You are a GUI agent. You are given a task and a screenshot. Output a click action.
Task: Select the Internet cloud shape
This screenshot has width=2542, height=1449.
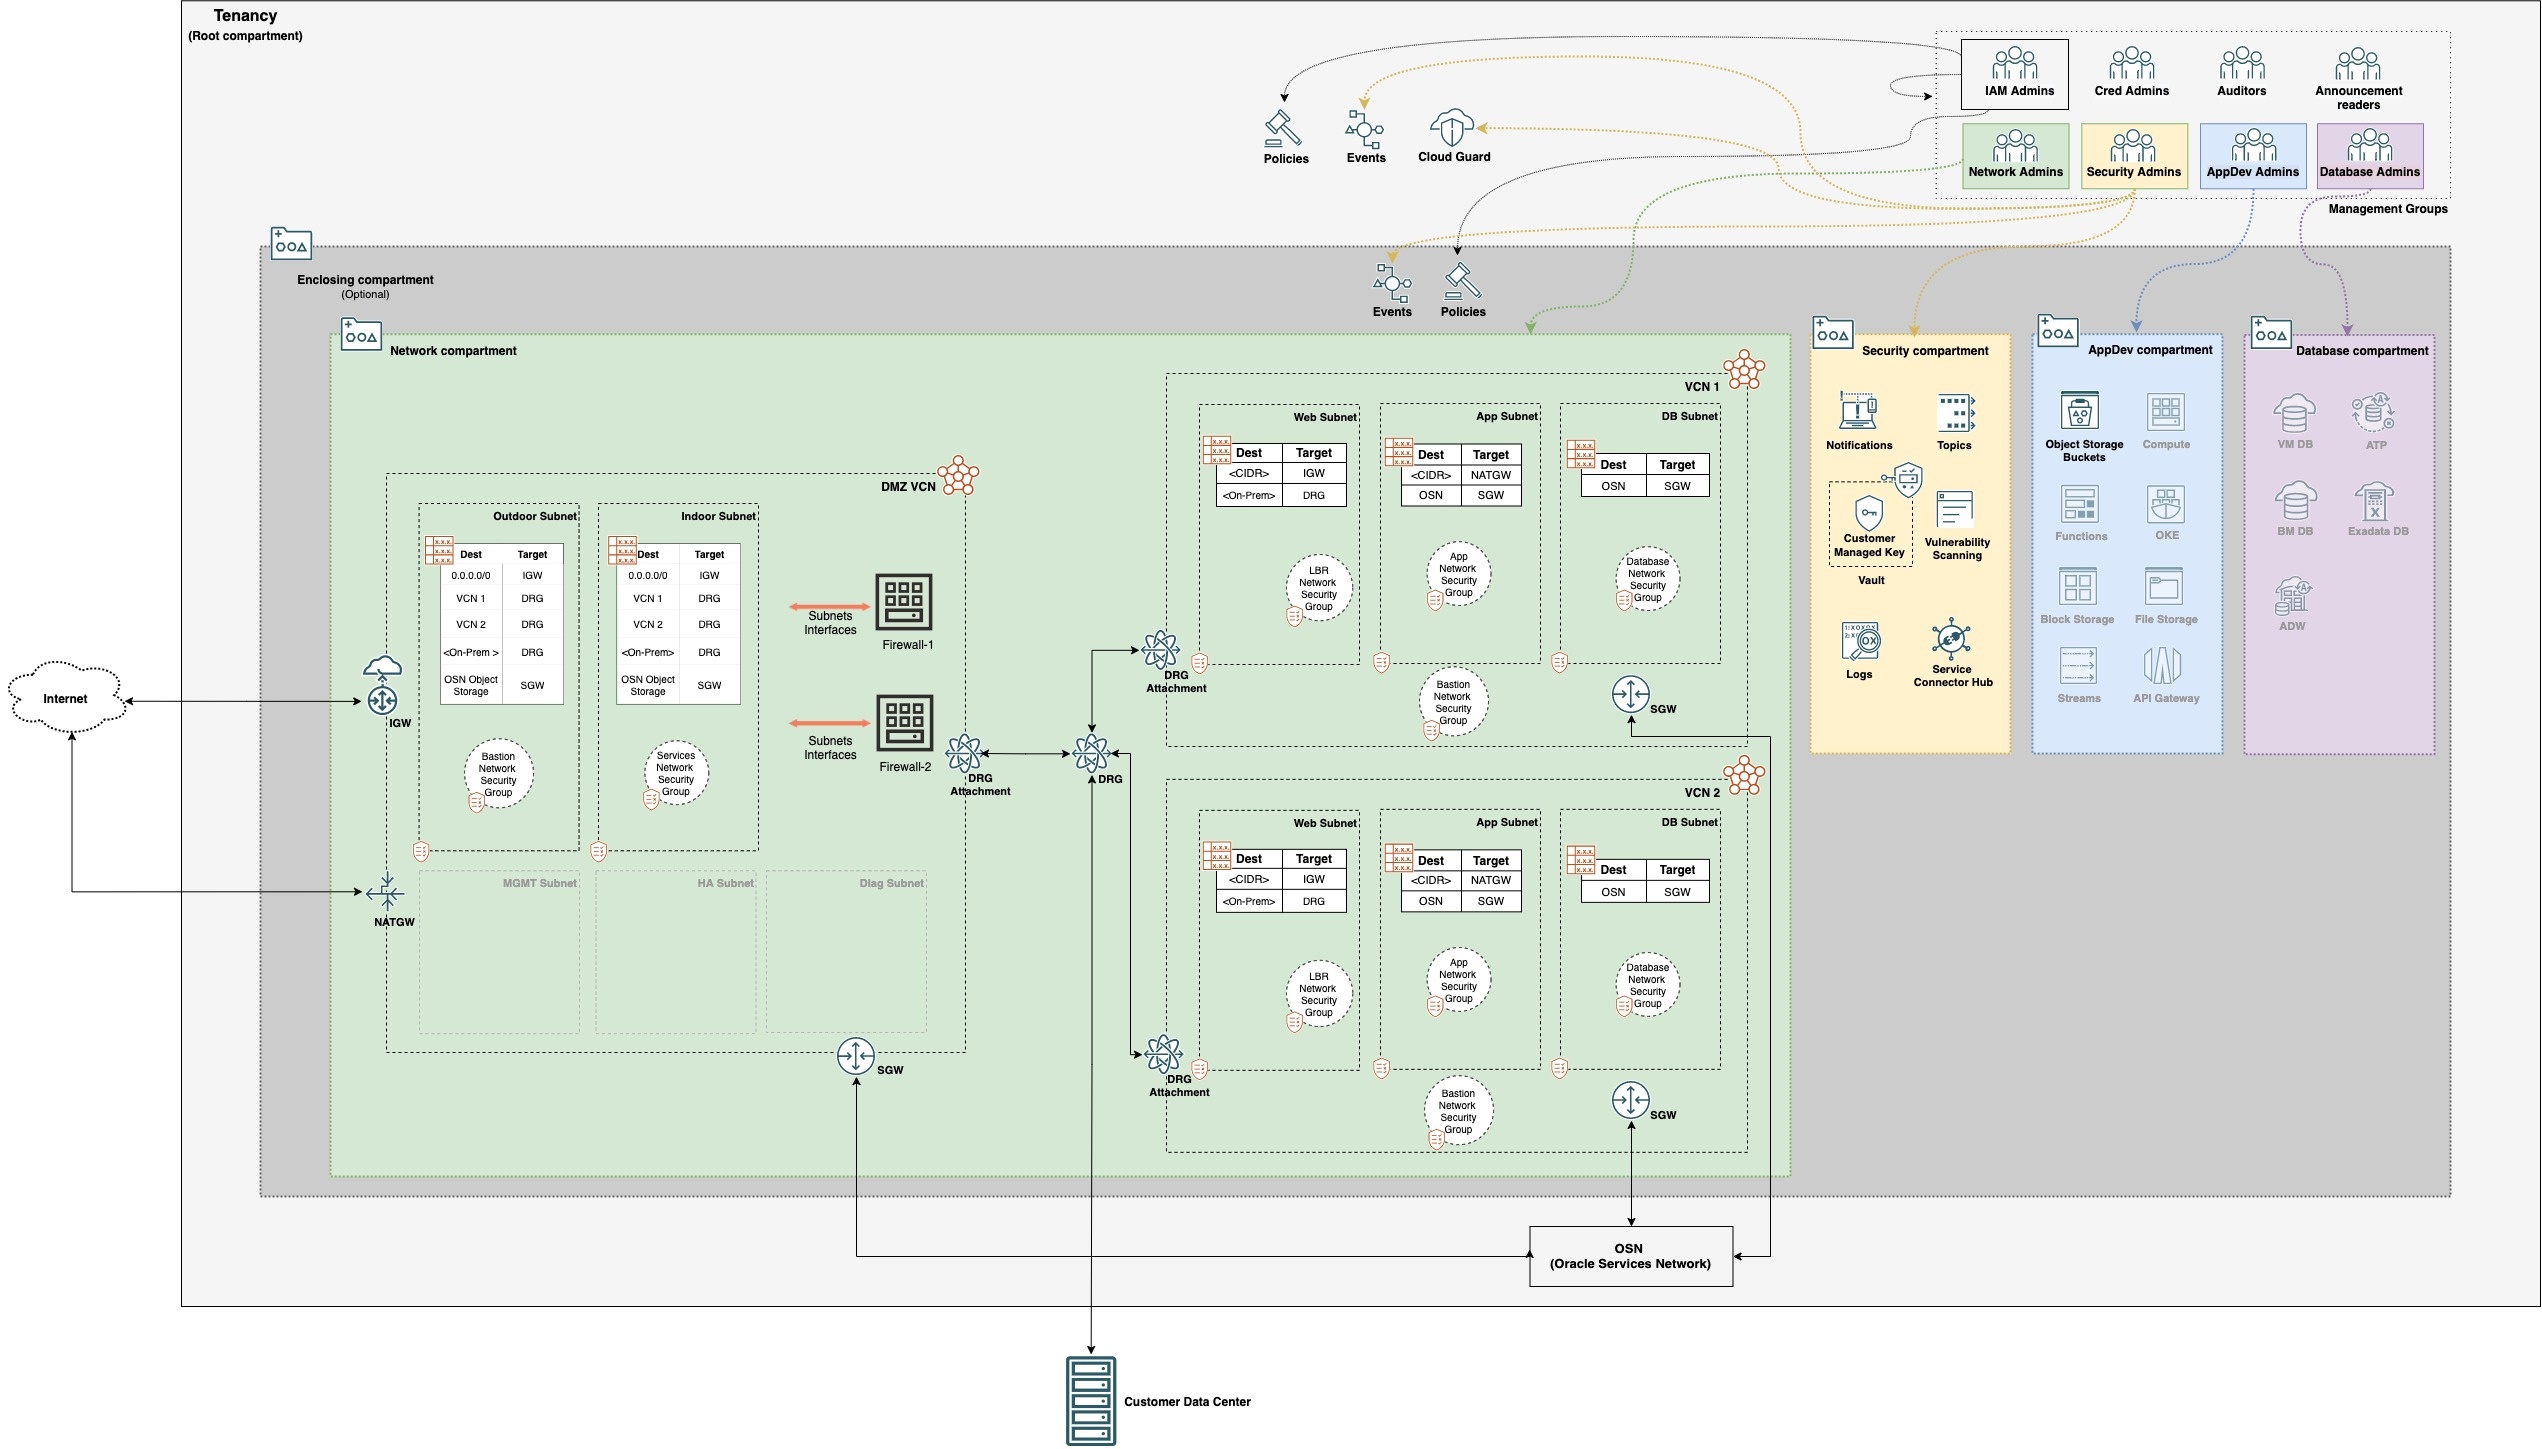click(x=66, y=698)
